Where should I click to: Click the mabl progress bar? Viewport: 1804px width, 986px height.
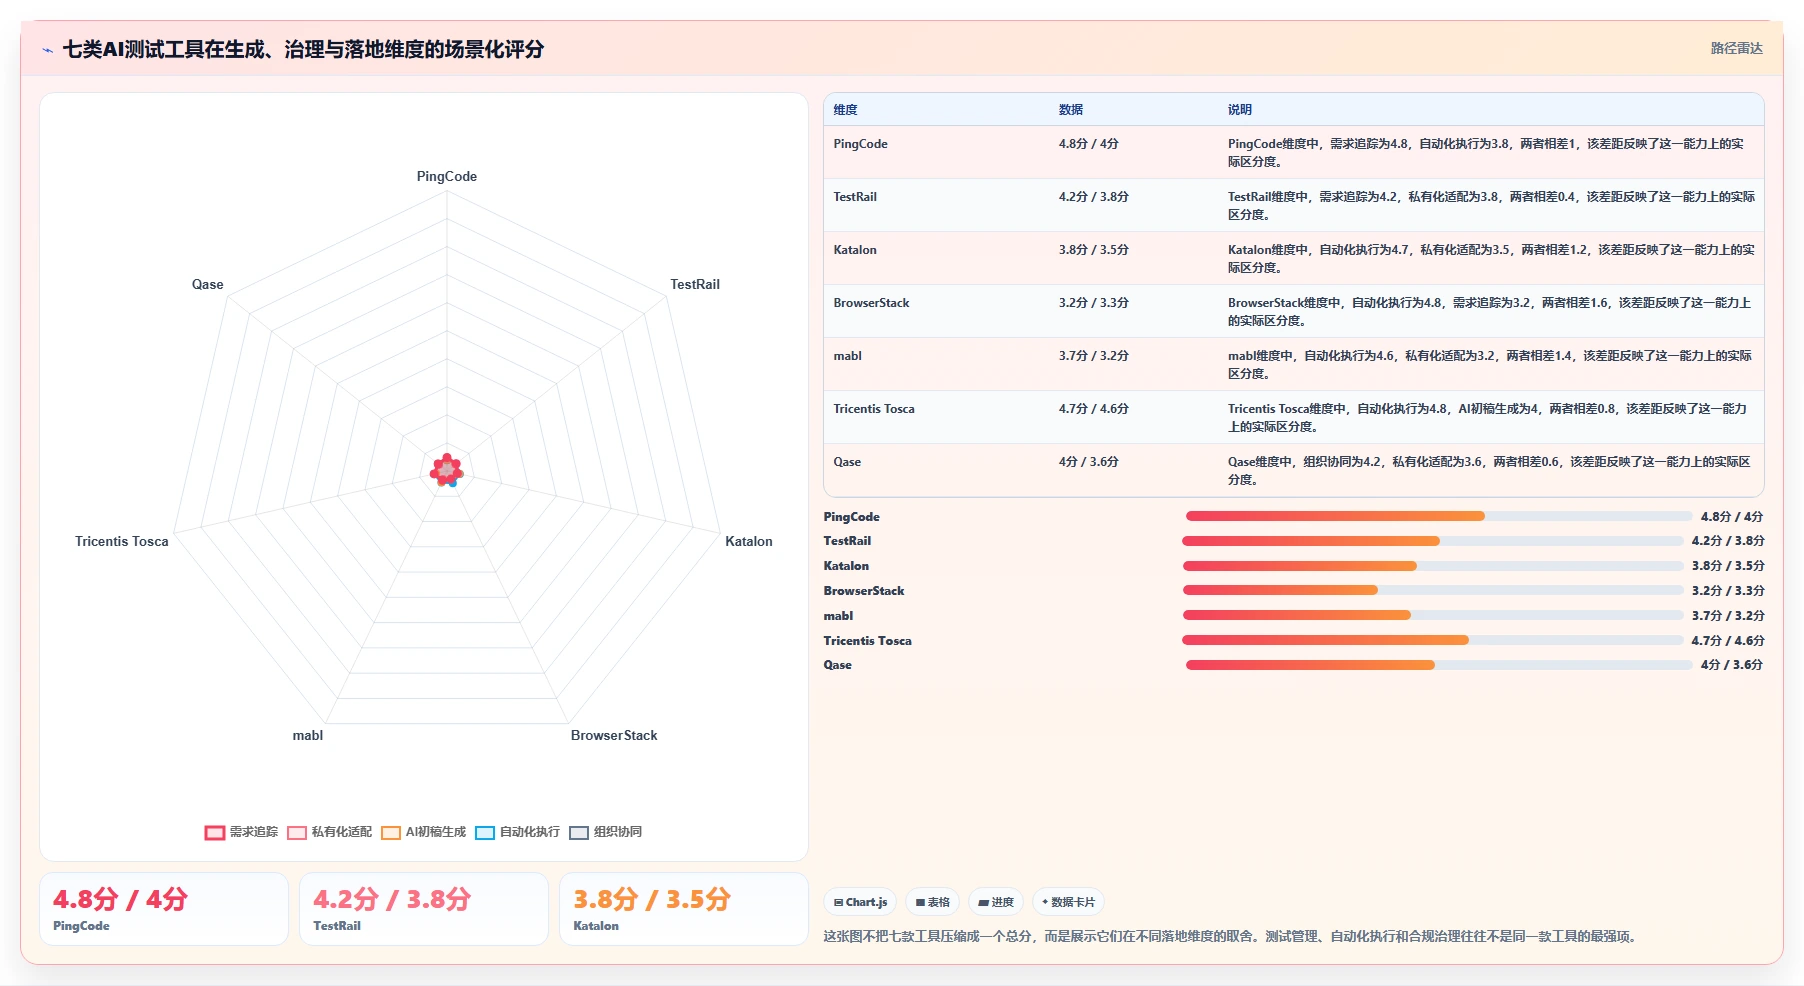point(1432,615)
